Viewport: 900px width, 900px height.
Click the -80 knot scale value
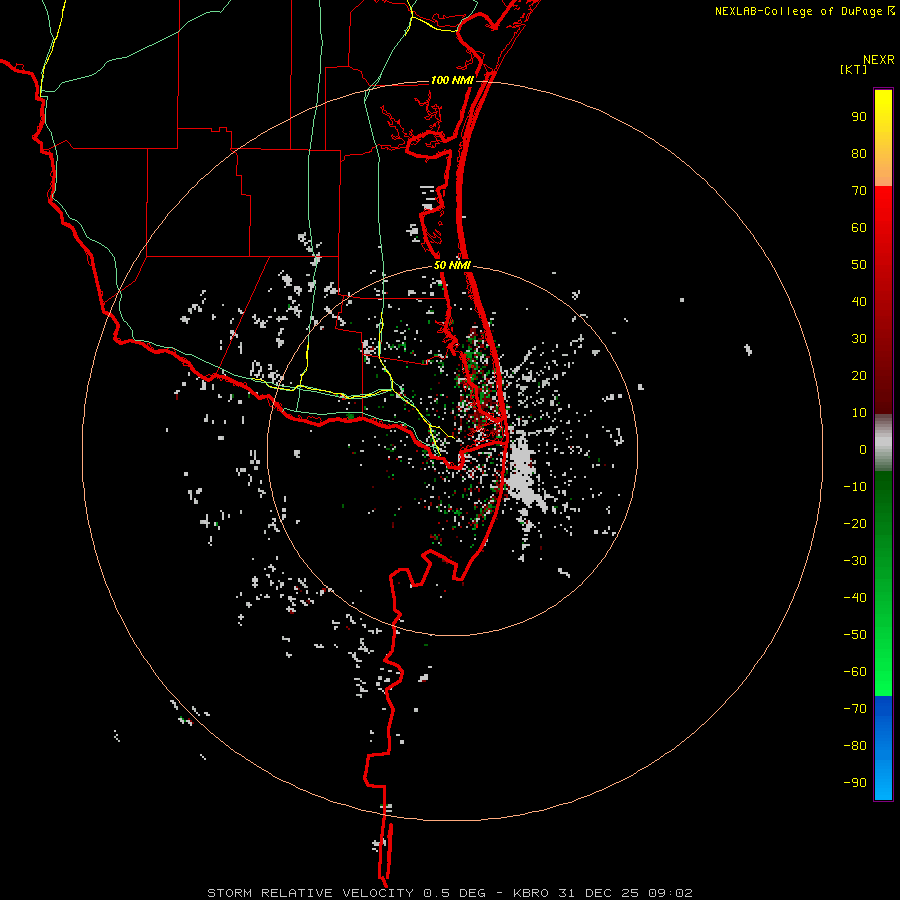[x=855, y=746]
